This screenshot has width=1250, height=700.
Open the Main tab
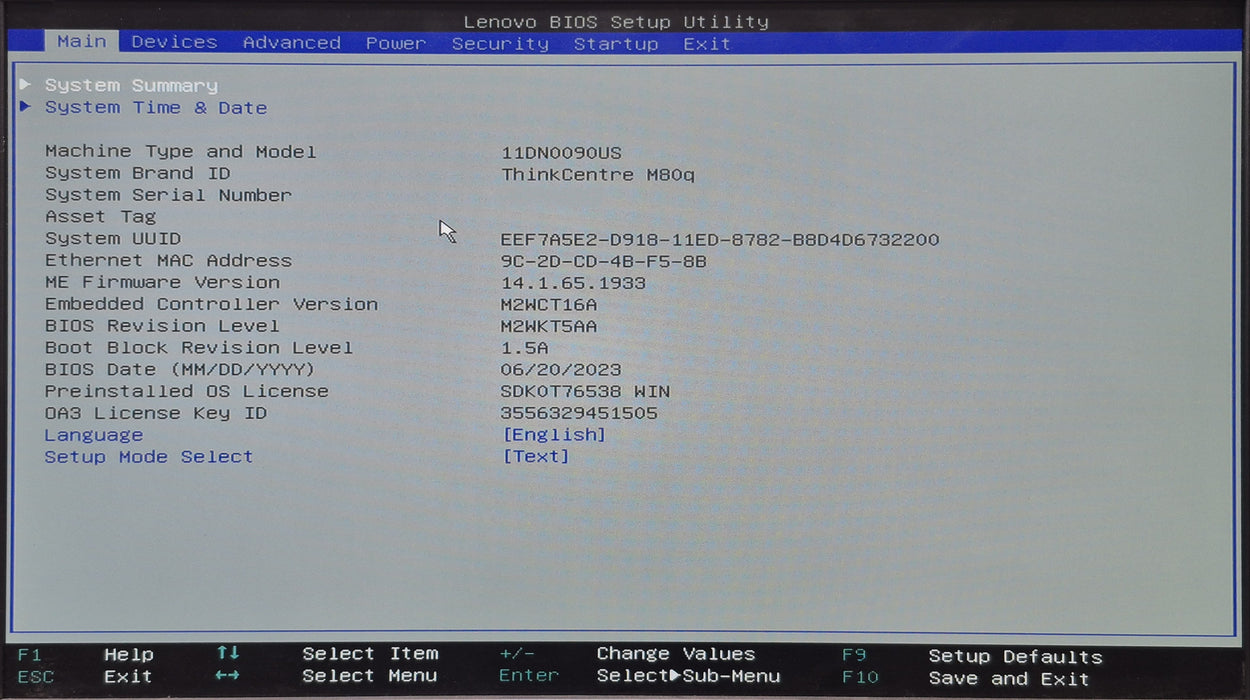[82, 41]
